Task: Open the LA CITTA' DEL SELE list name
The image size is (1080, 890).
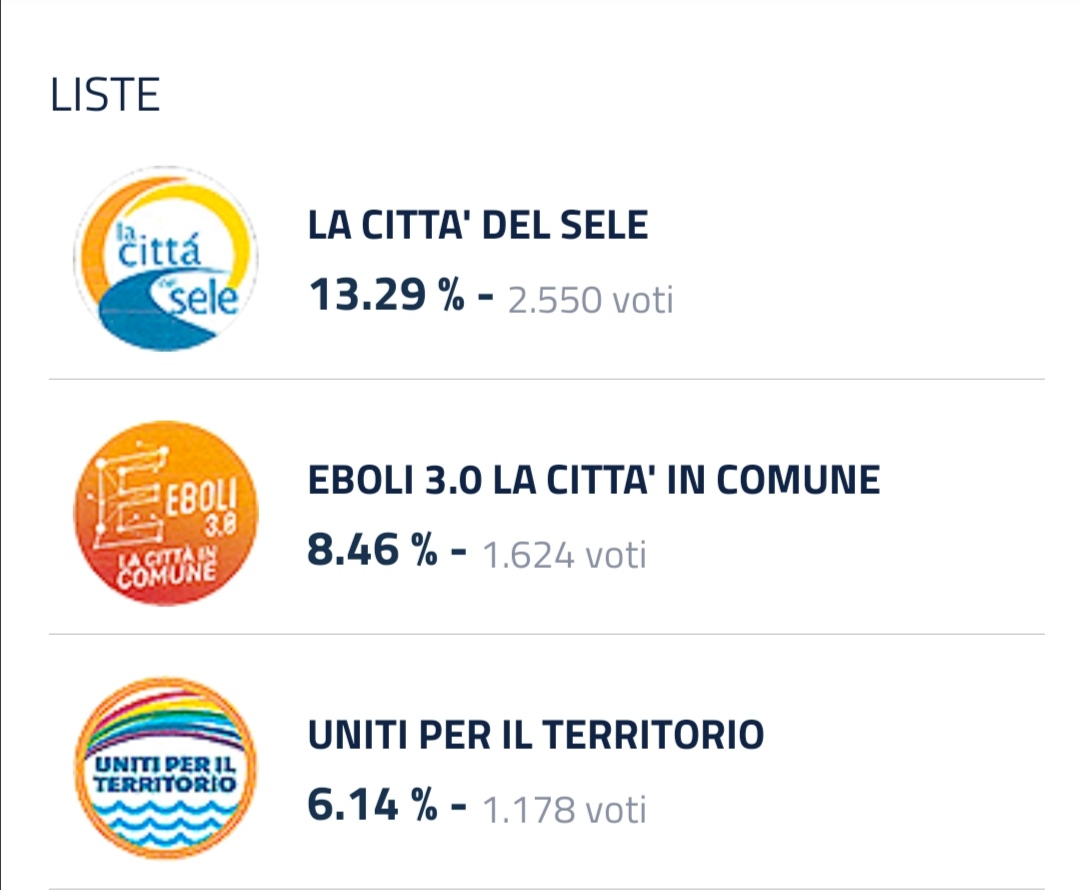Action: tap(477, 225)
